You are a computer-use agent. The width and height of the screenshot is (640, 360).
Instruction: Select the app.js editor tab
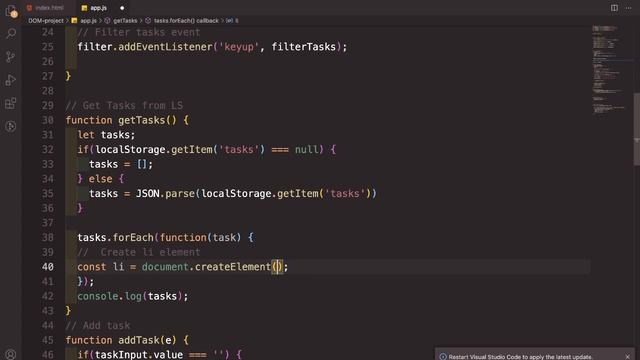(98, 8)
